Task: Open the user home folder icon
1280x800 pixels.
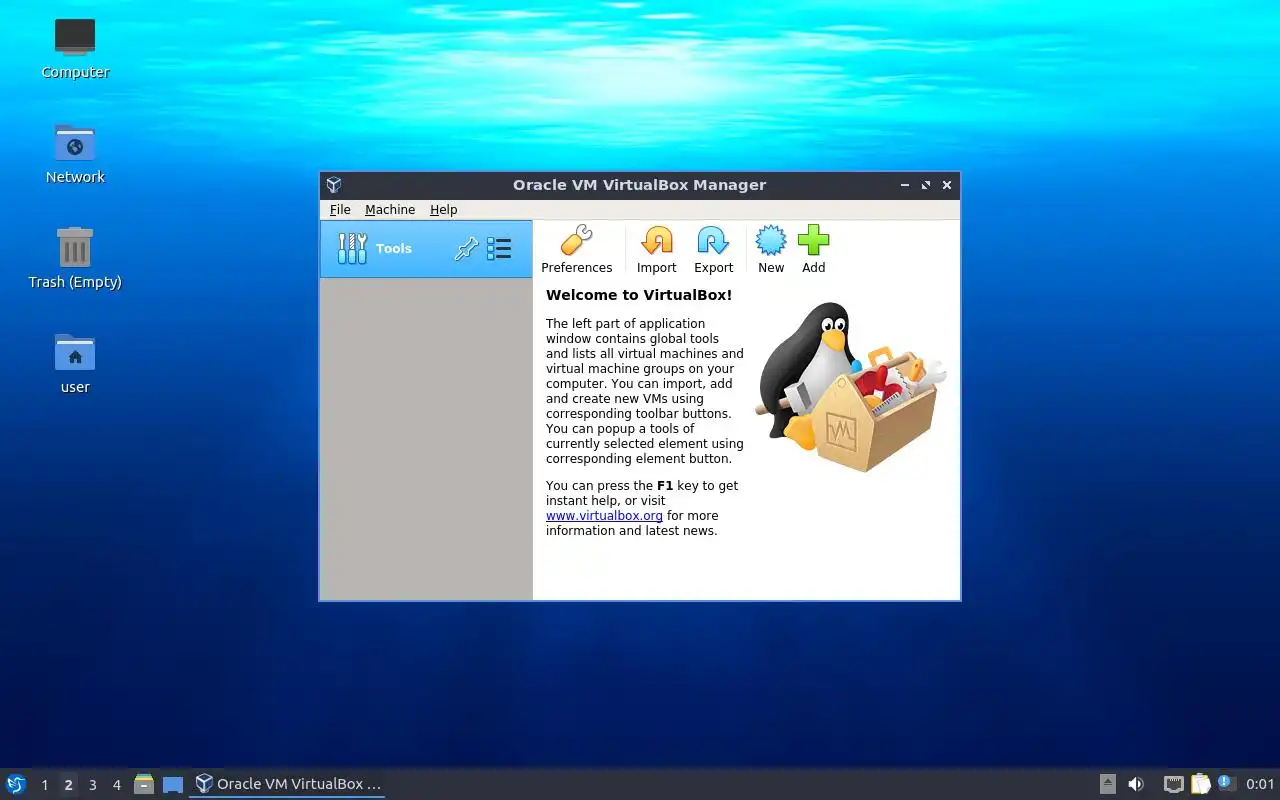Action: tap(75, 364)
